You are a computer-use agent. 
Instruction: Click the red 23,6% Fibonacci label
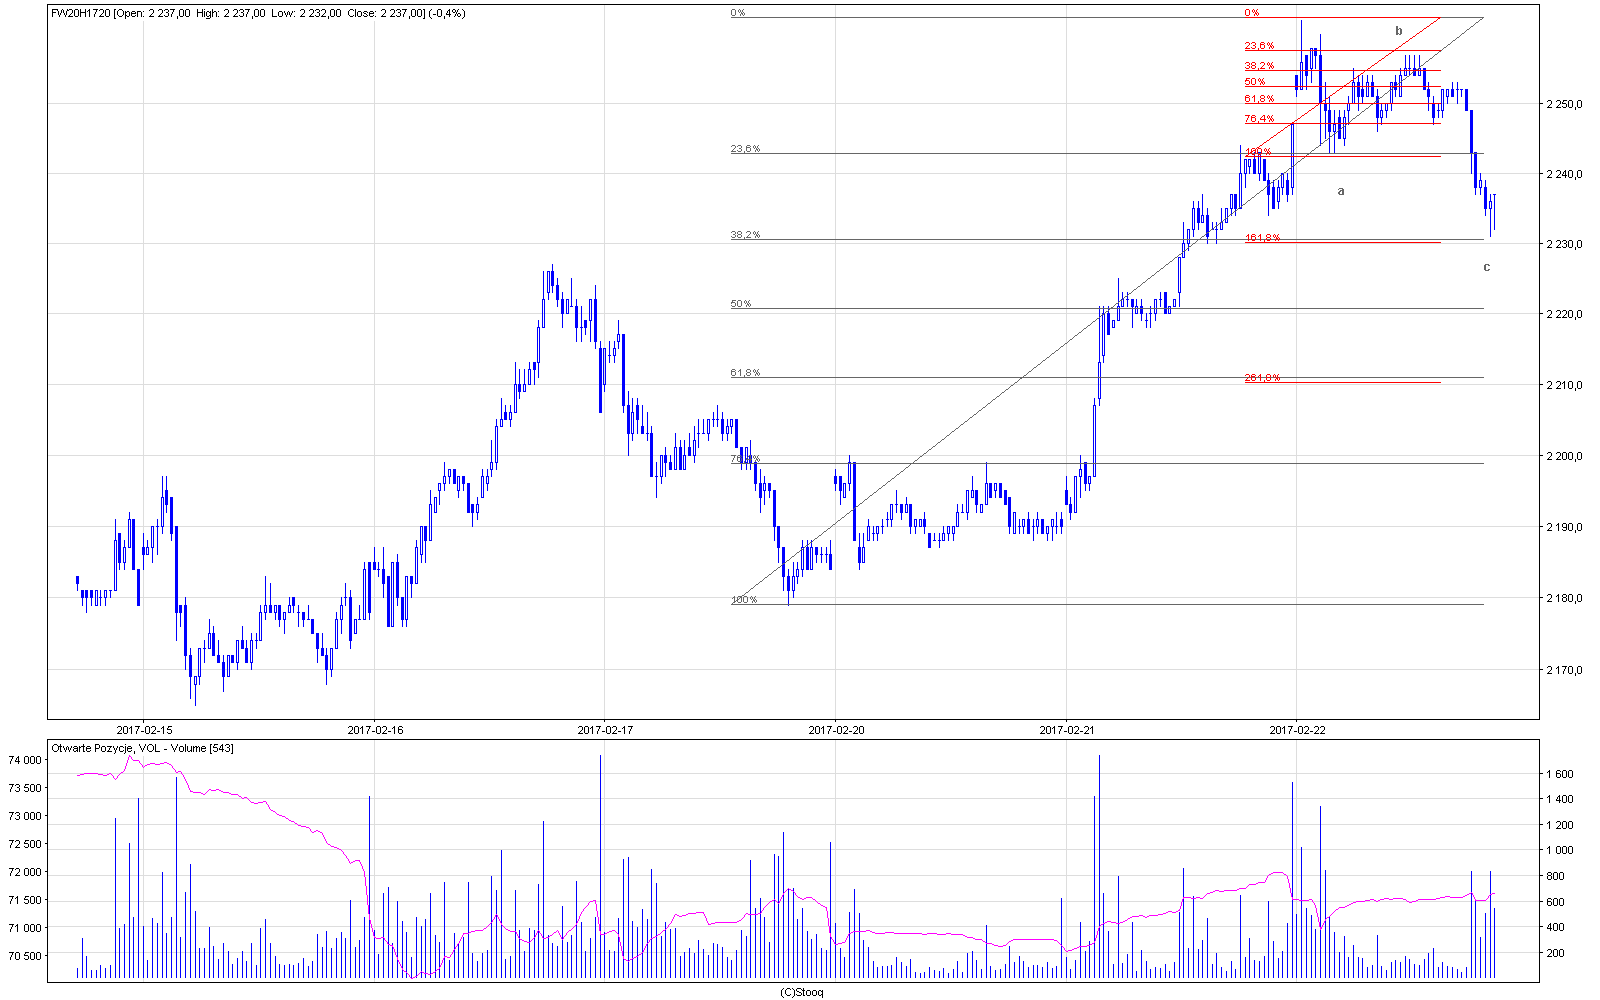1259,46
